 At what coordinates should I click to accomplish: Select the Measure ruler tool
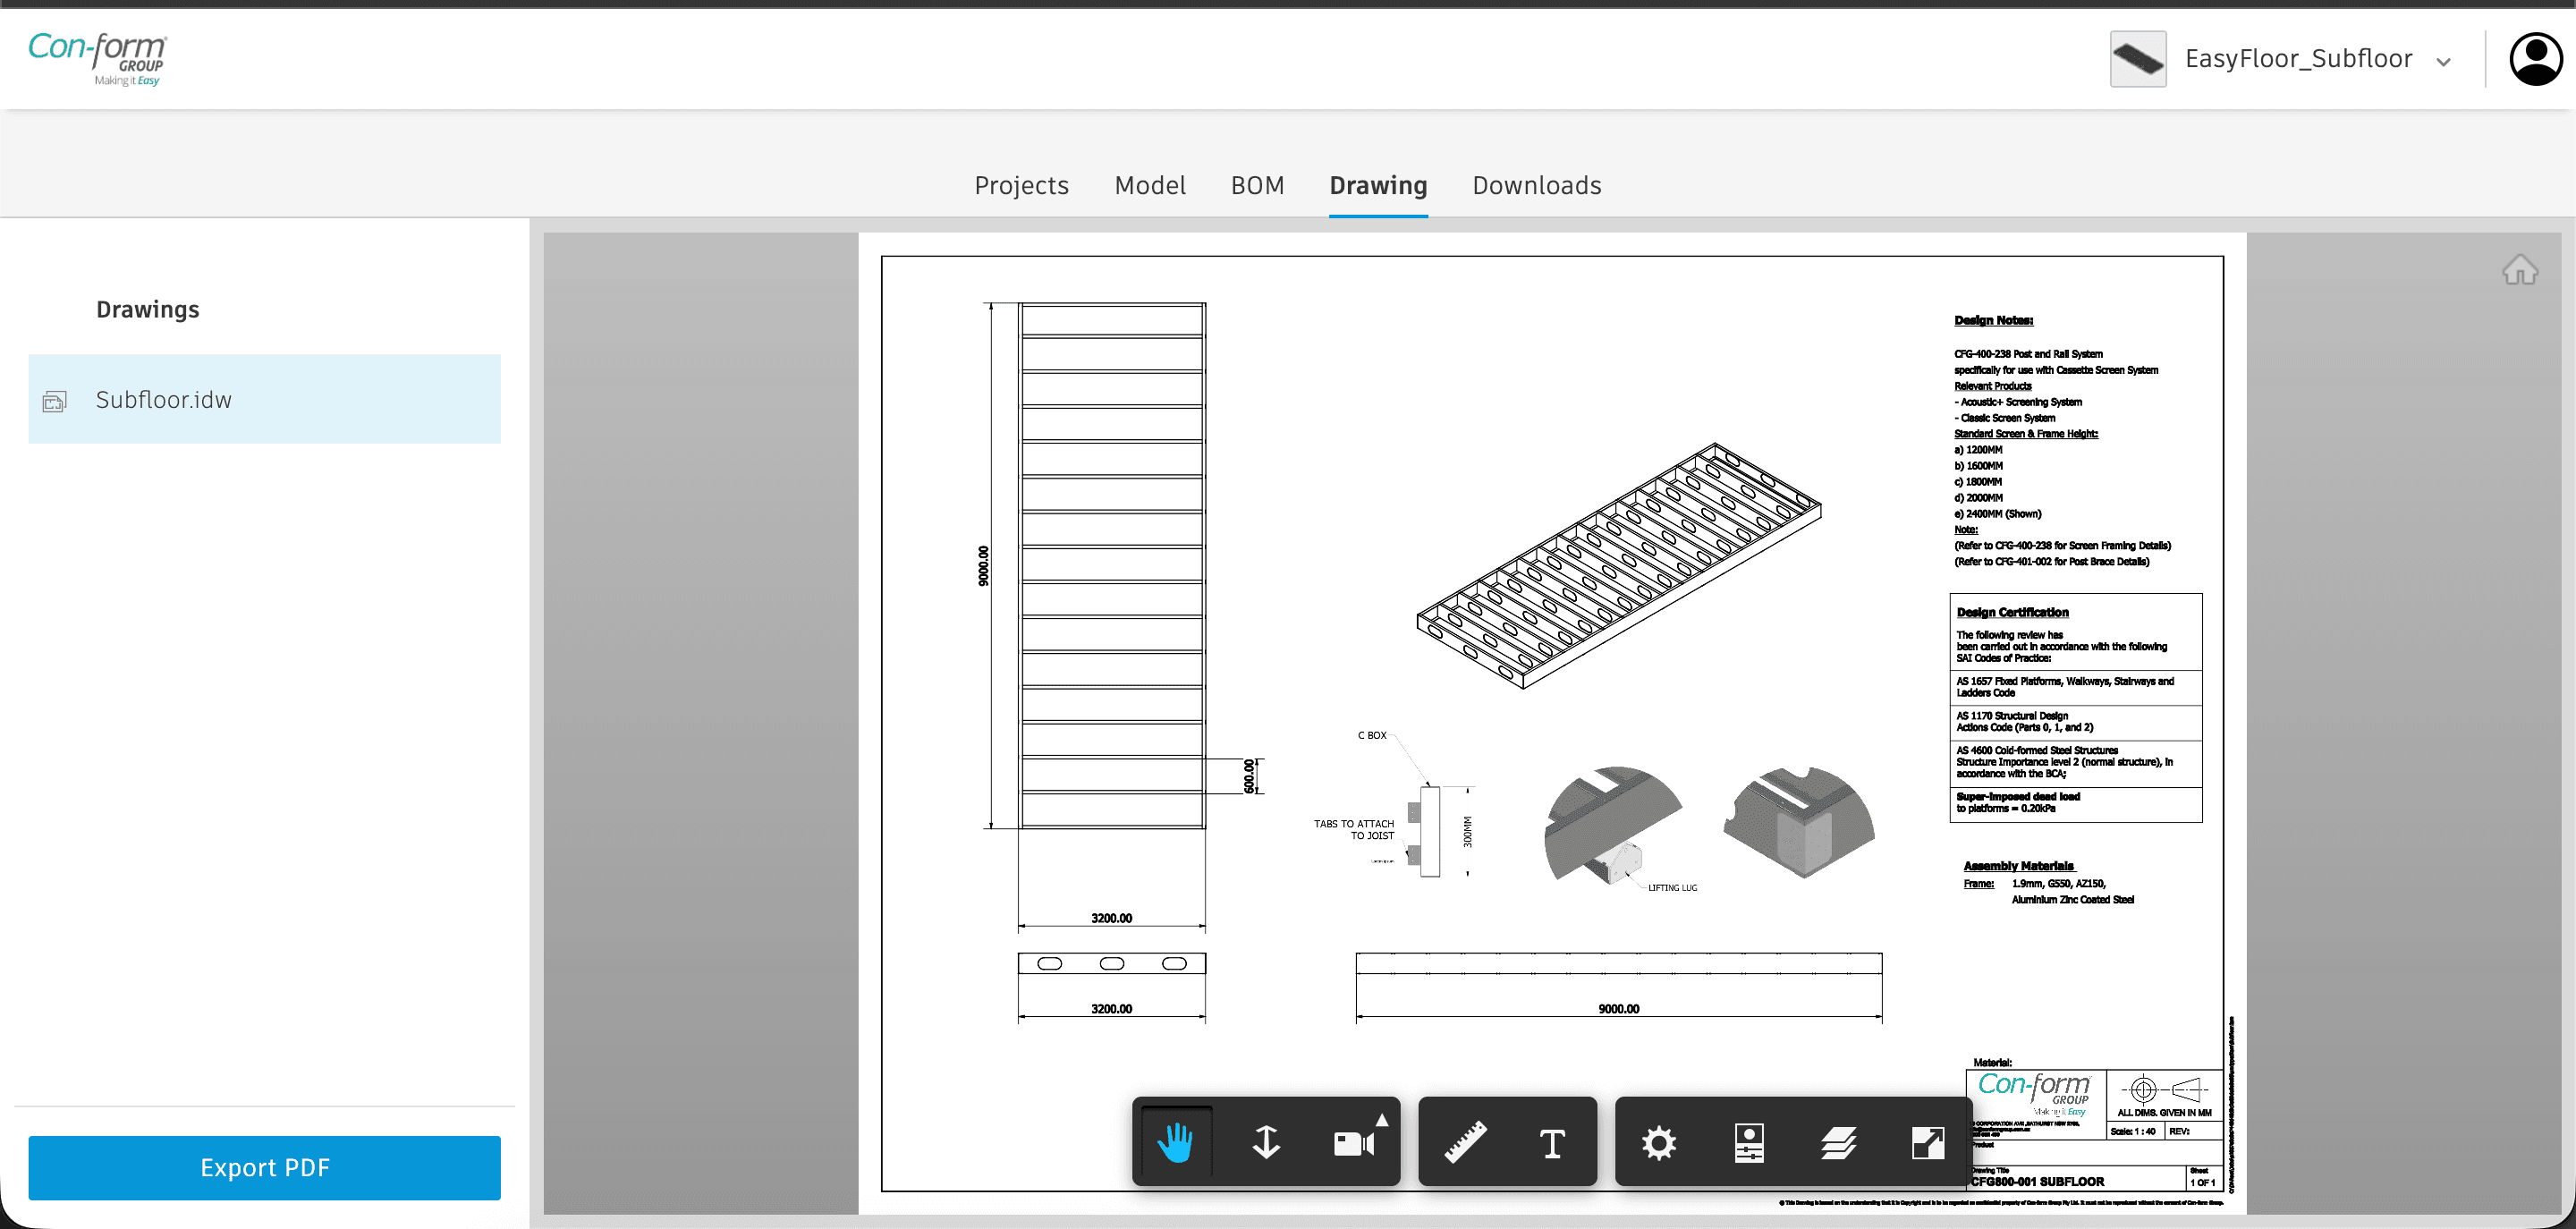pyautogui.click(x=1465, y=1142)
